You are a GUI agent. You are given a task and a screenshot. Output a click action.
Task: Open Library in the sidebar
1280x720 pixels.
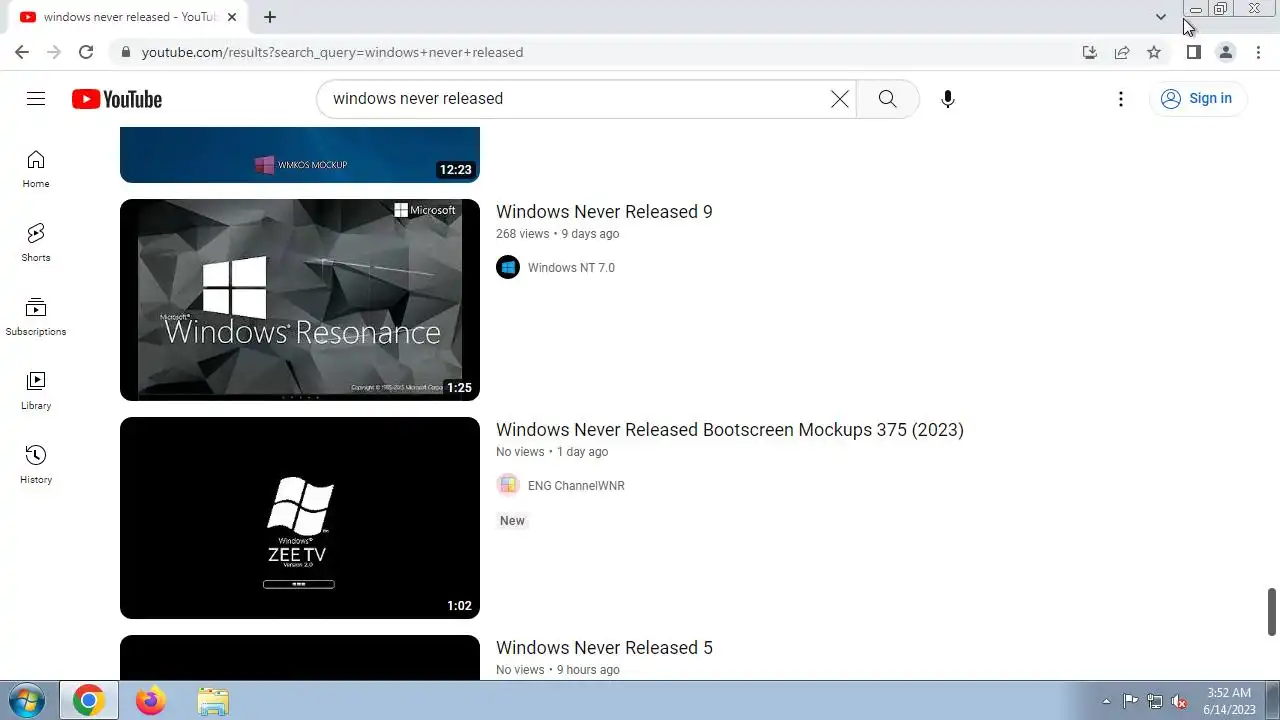click(x=36, y=391)
